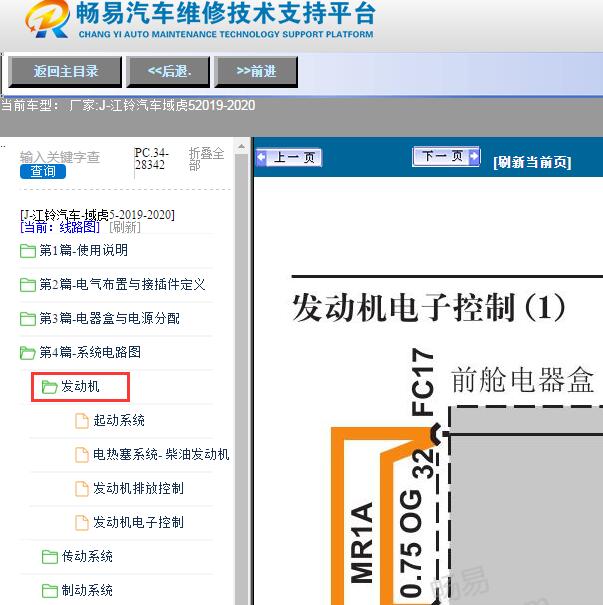This screenshot has width=603, height=605.
Task: Click the 前舱电器盒 label
Action: click(x=522, y=380)
